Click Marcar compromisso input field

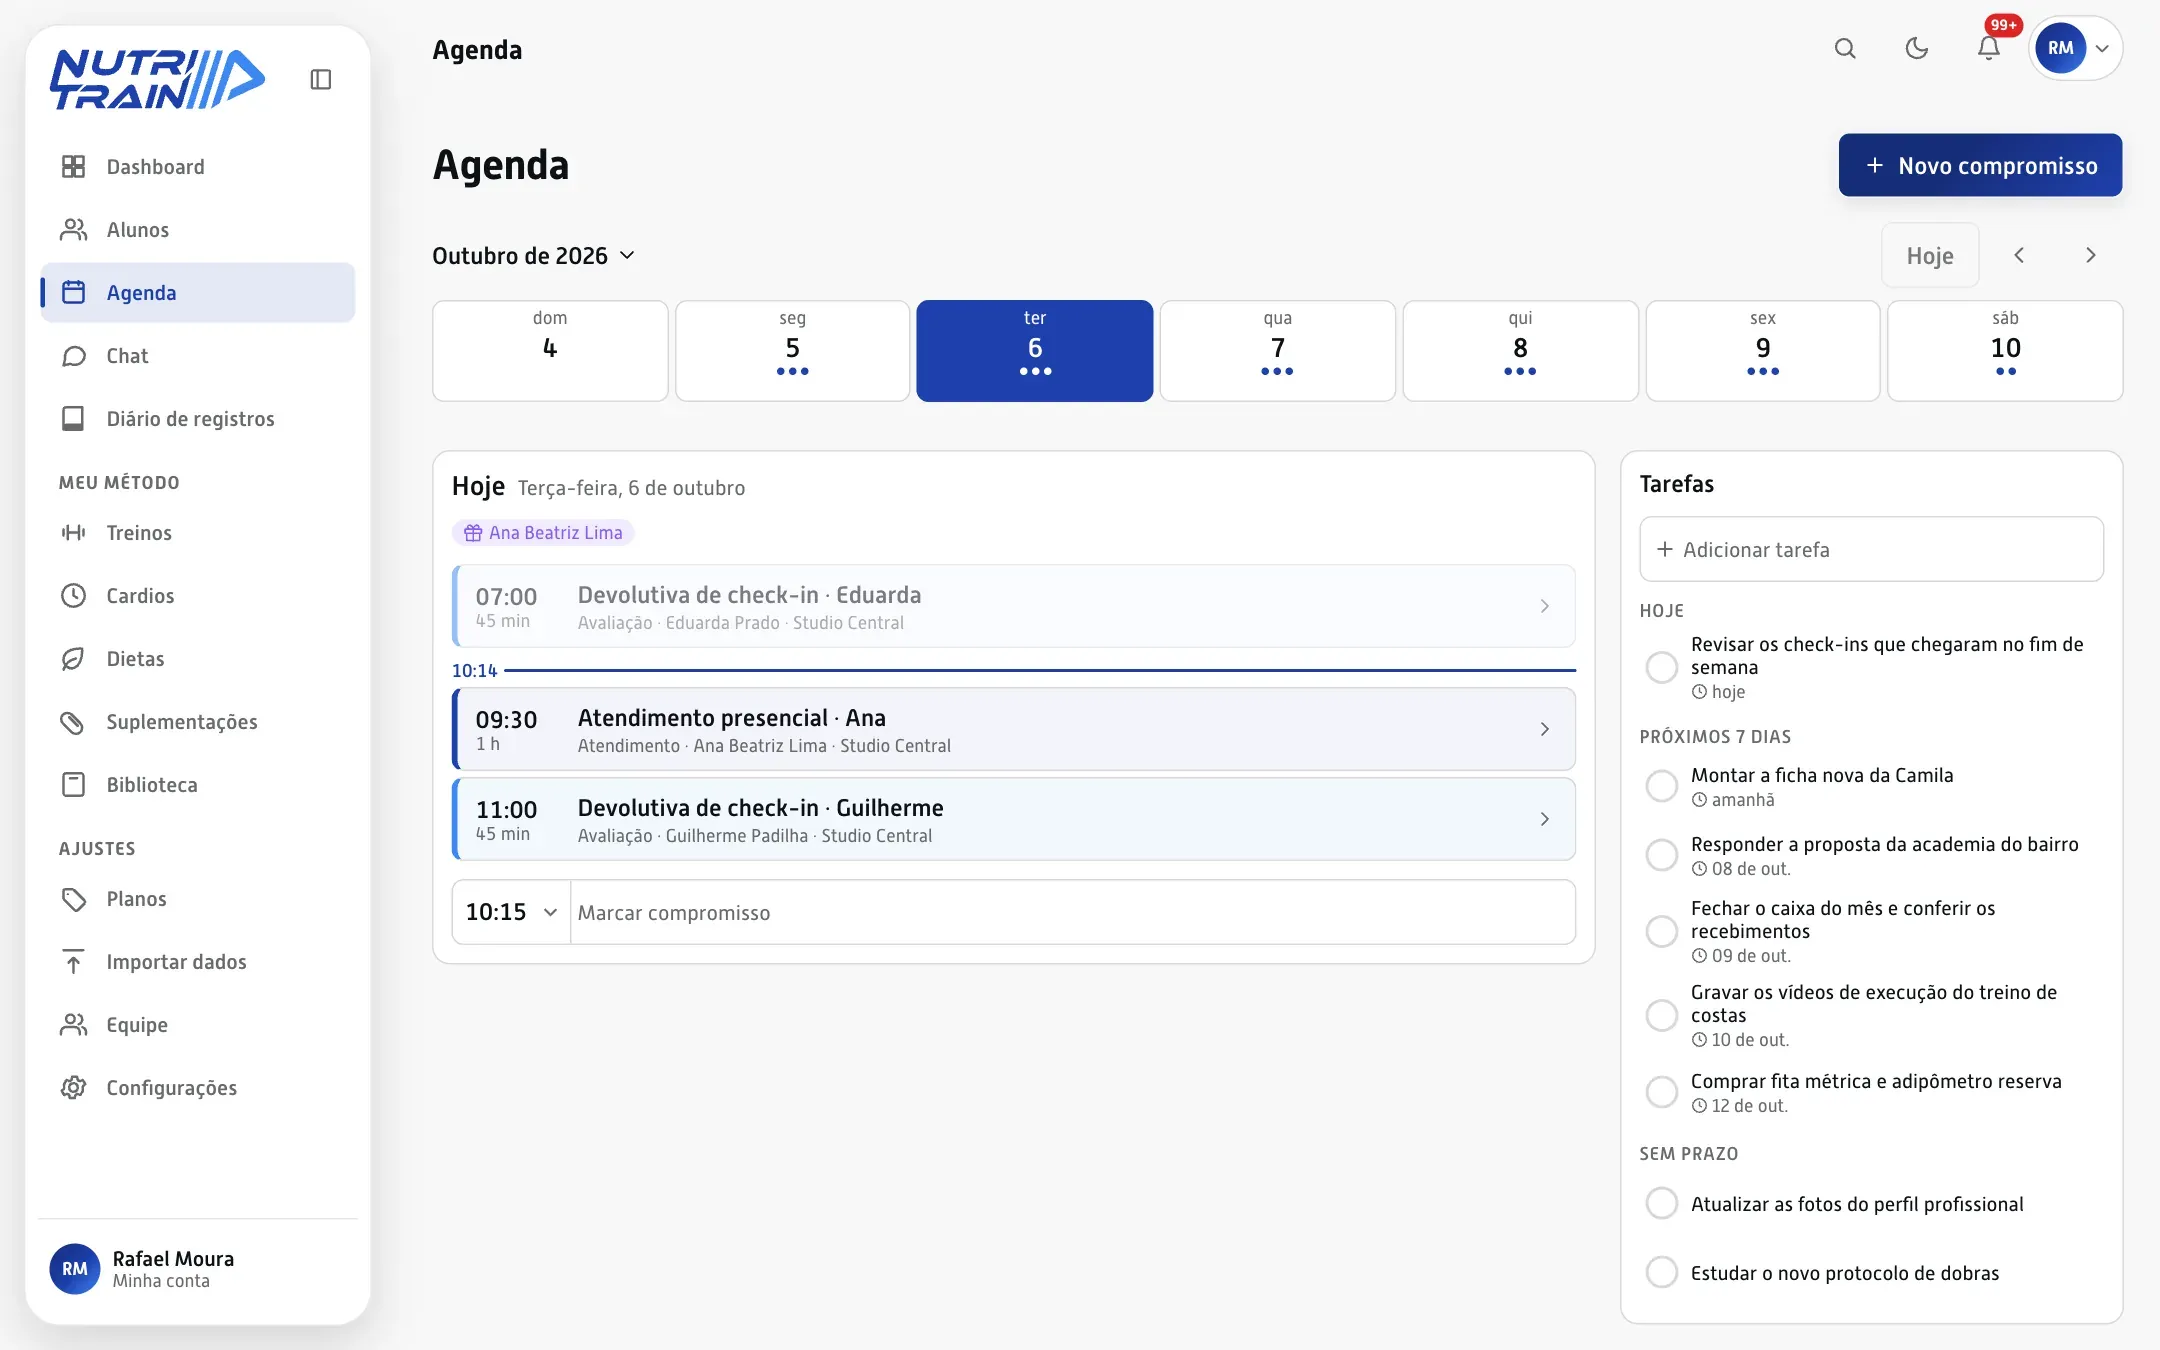coord(1073,912)
